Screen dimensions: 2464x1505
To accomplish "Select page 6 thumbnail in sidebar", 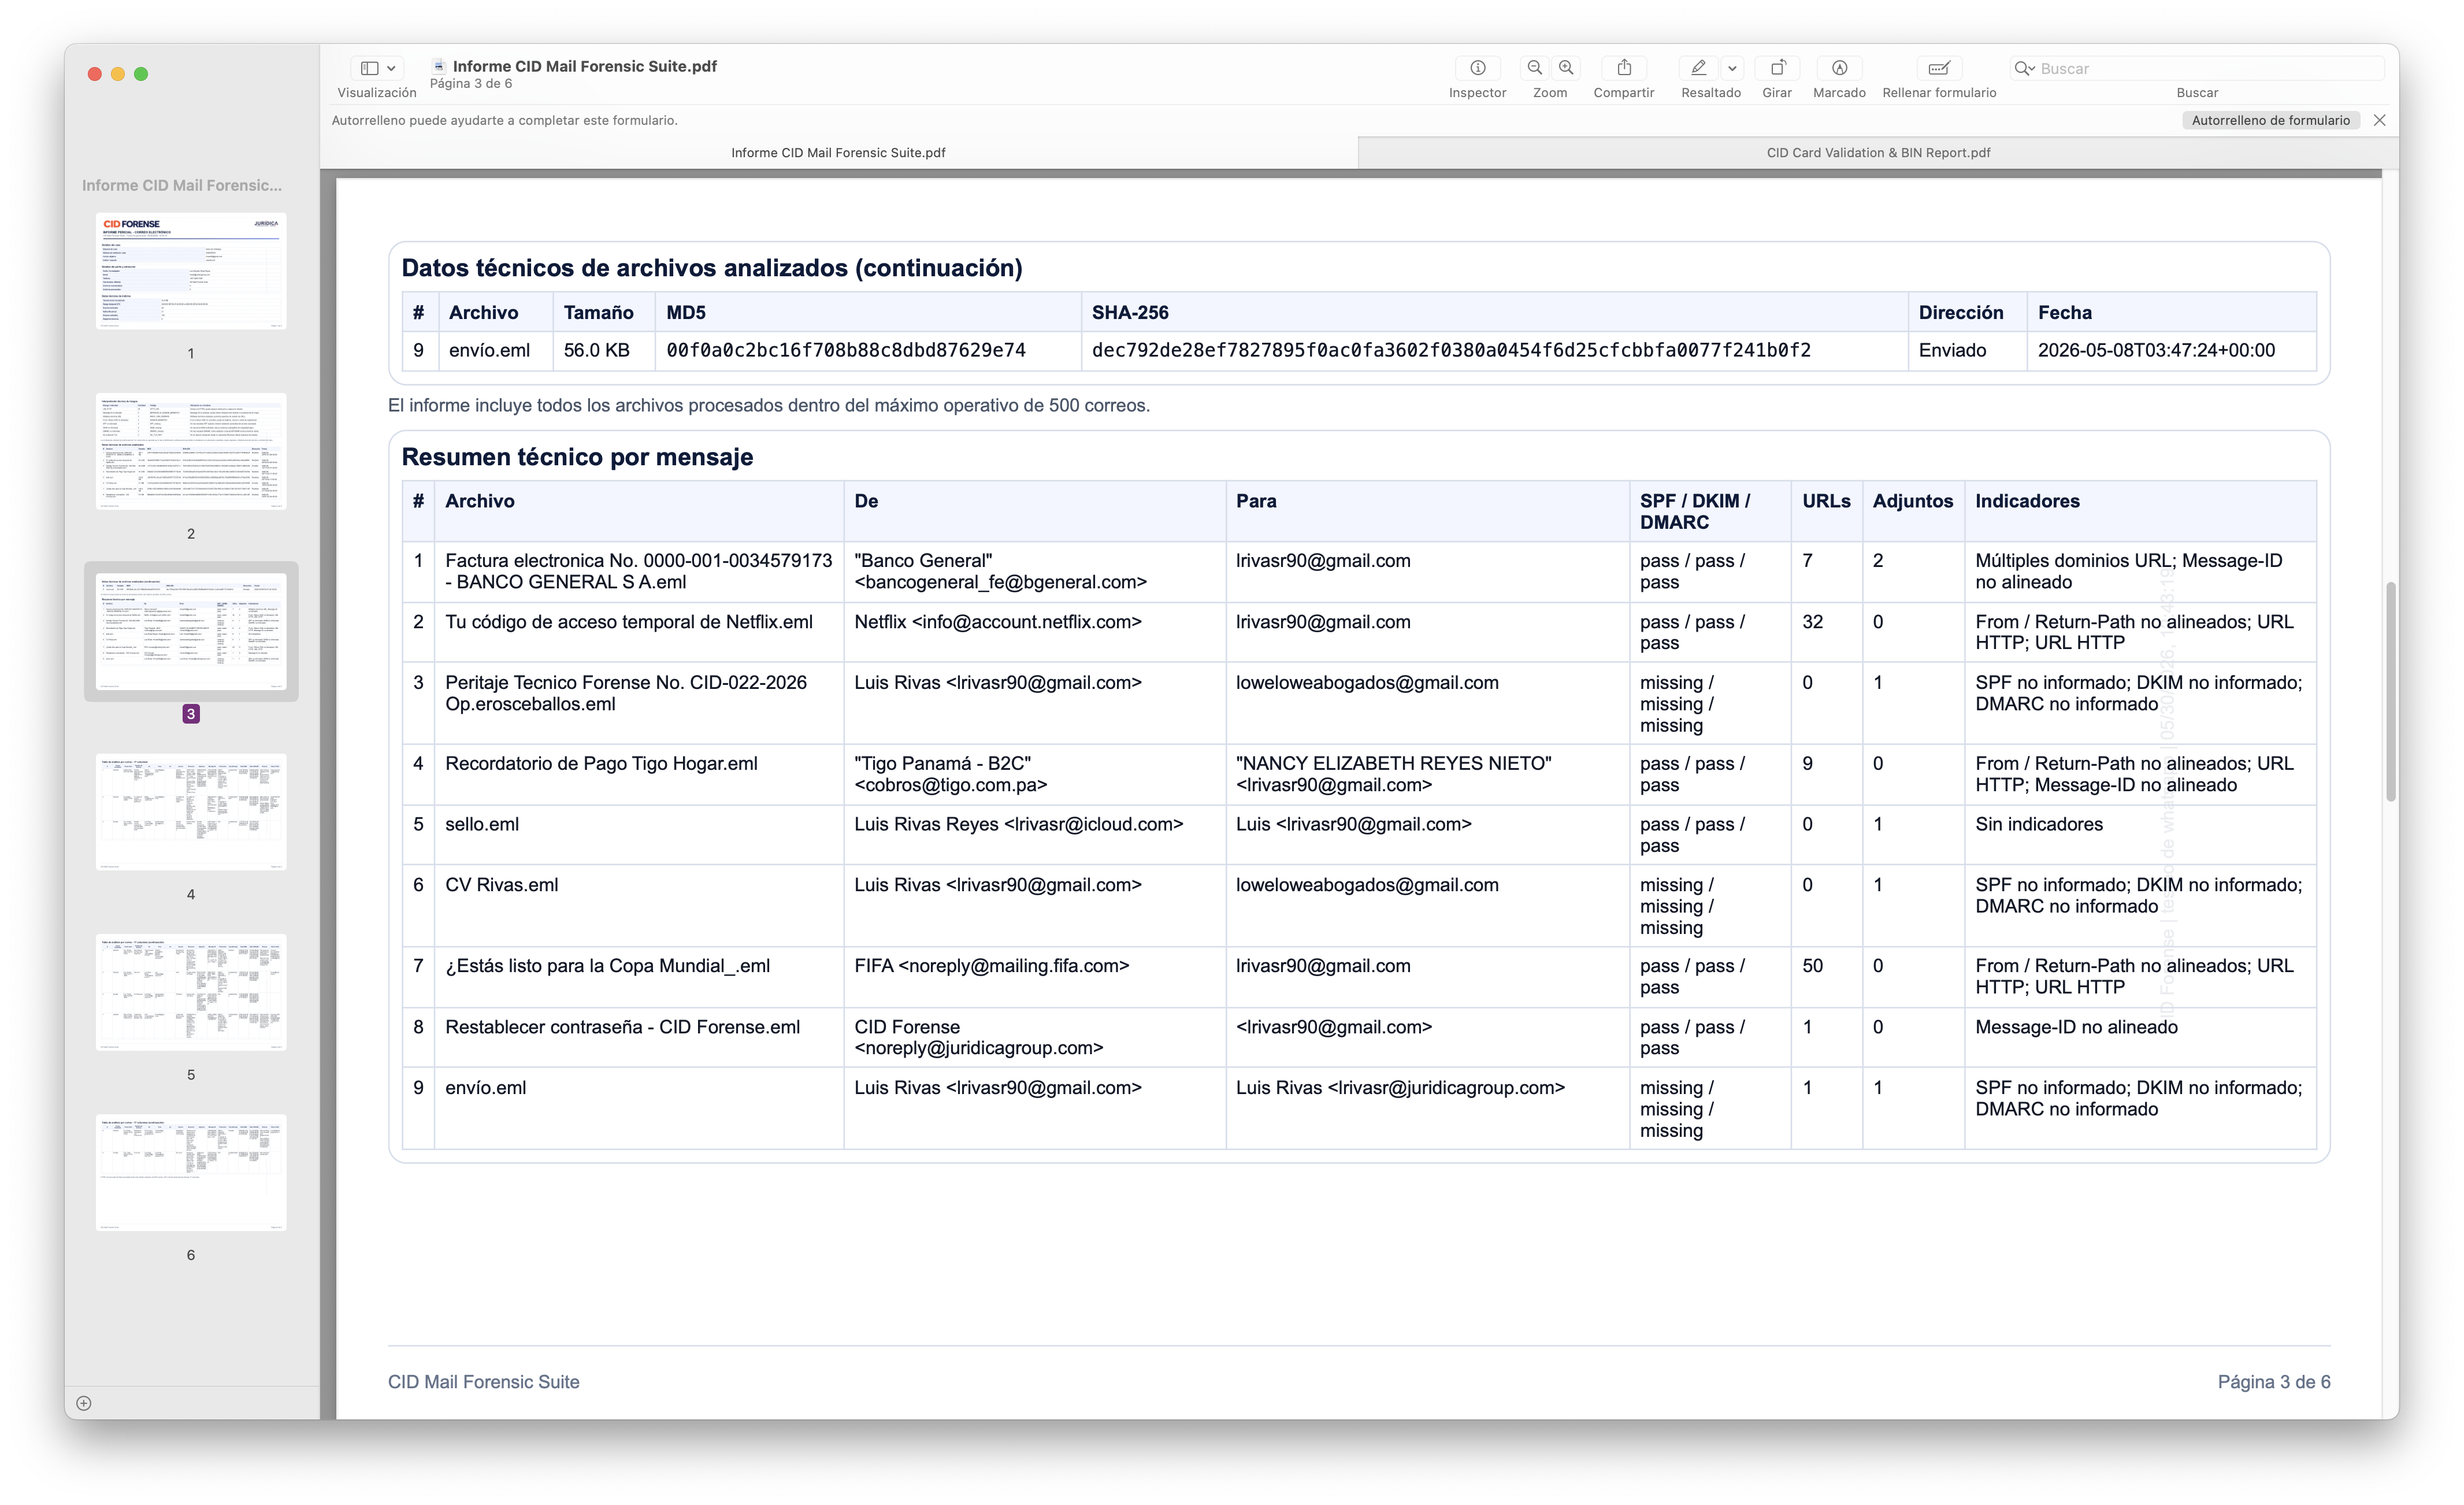I will click(191, 1172).
